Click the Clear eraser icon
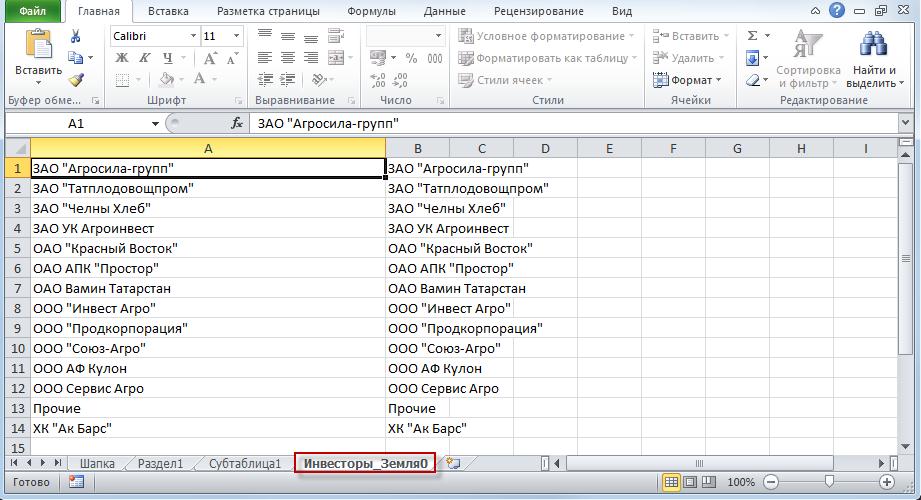Image resolution: width=921 pixels, height=500 pixels. pyautogui.click(x=753, y=80)
